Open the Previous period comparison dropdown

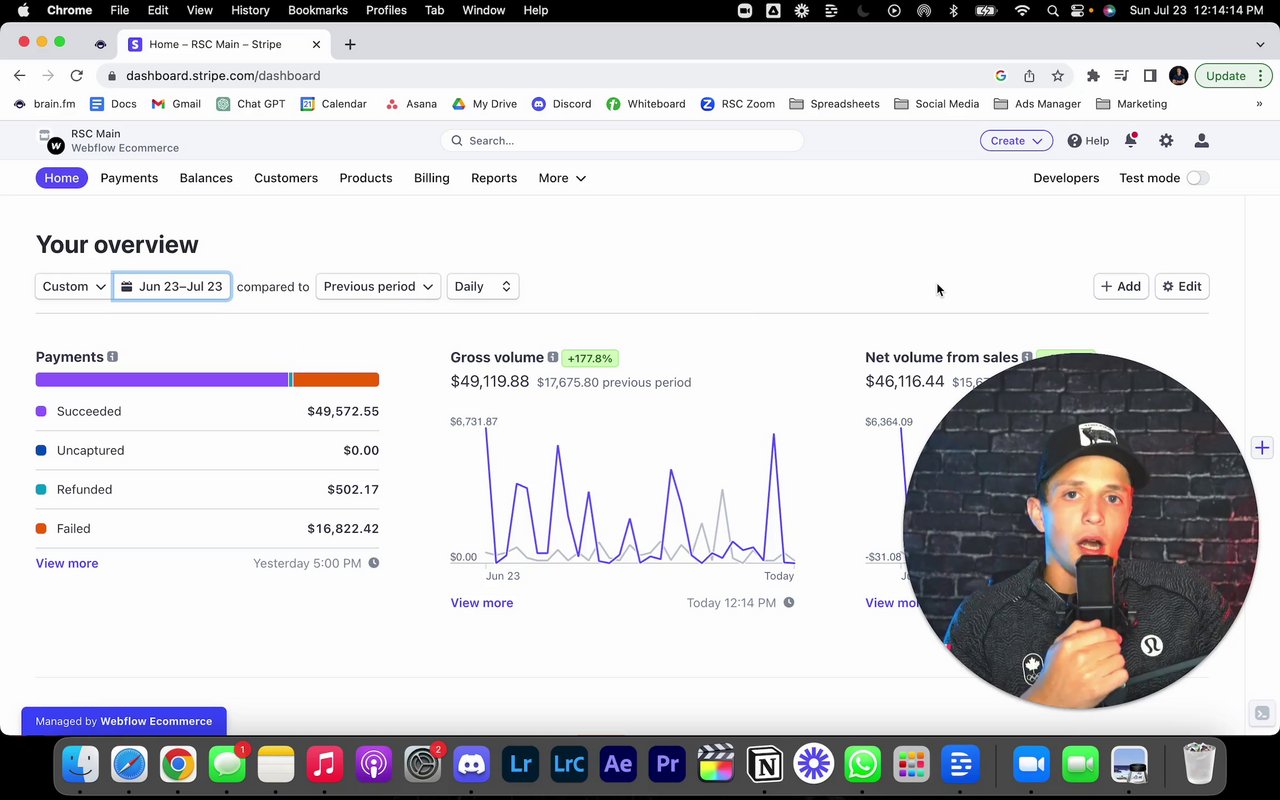379,286
